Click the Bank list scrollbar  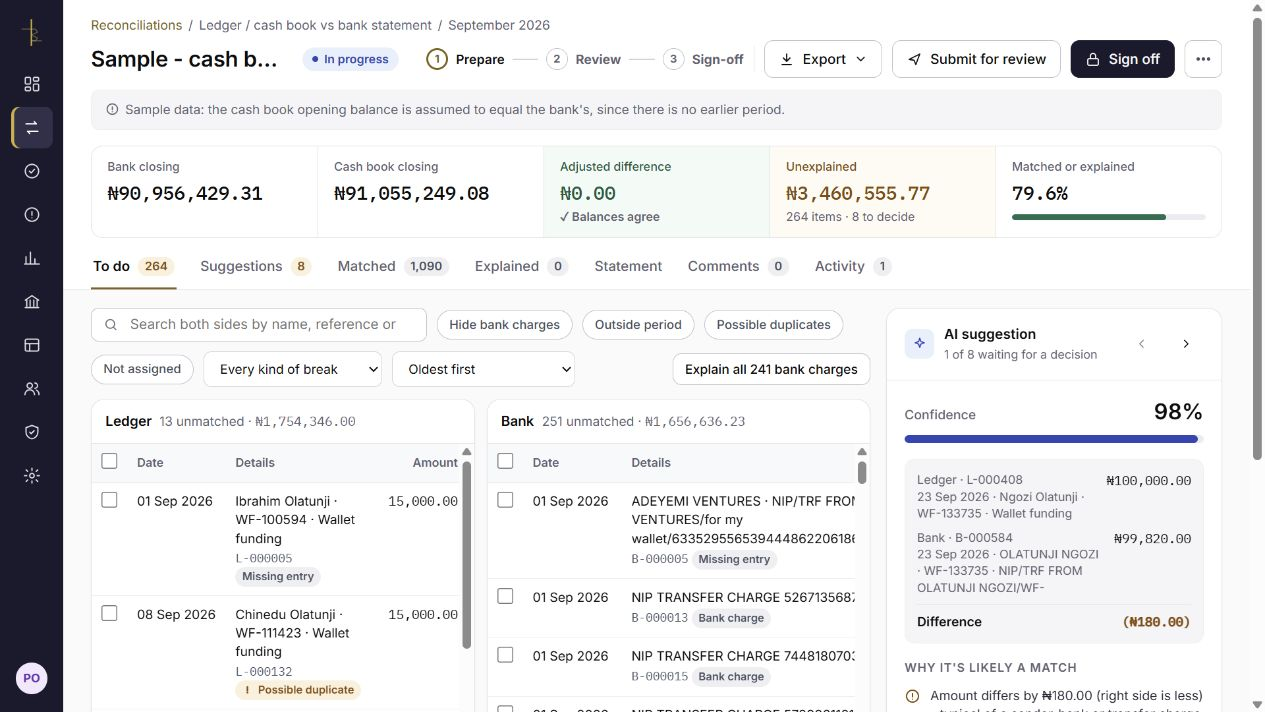[x=862, y=472]
